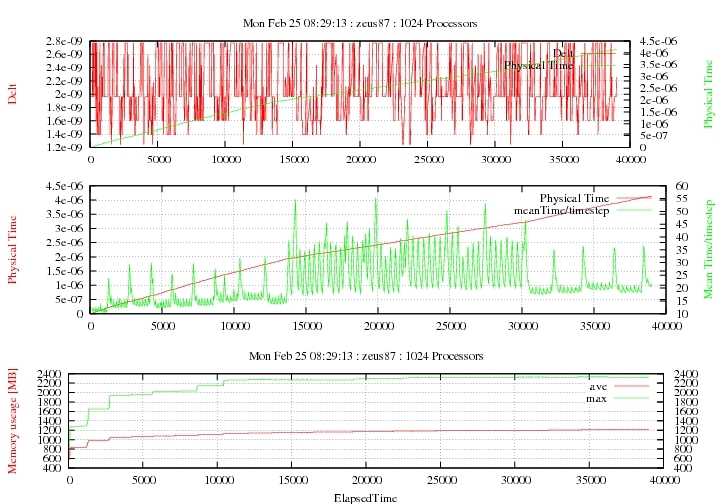Screen dimensions: 720x504
Task: Select the 'max' legend entry in the memory plot
Action: [596, 398]
